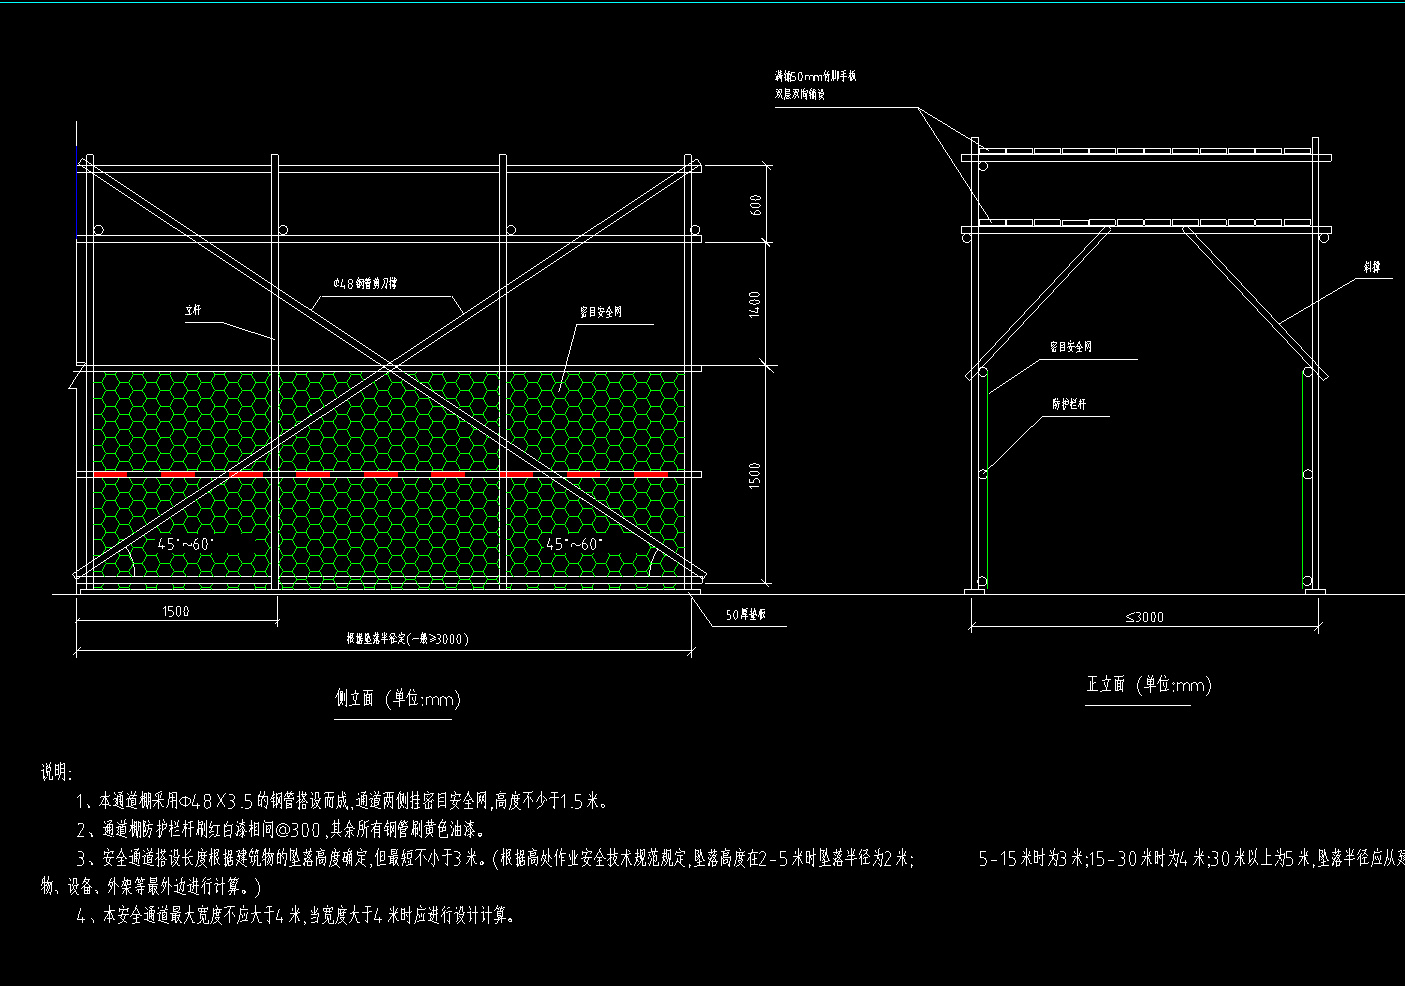Select the '满铺50mm竹脚手板' note line
Viewport: 1405px width, 986px height.
(x=816, y=76)
